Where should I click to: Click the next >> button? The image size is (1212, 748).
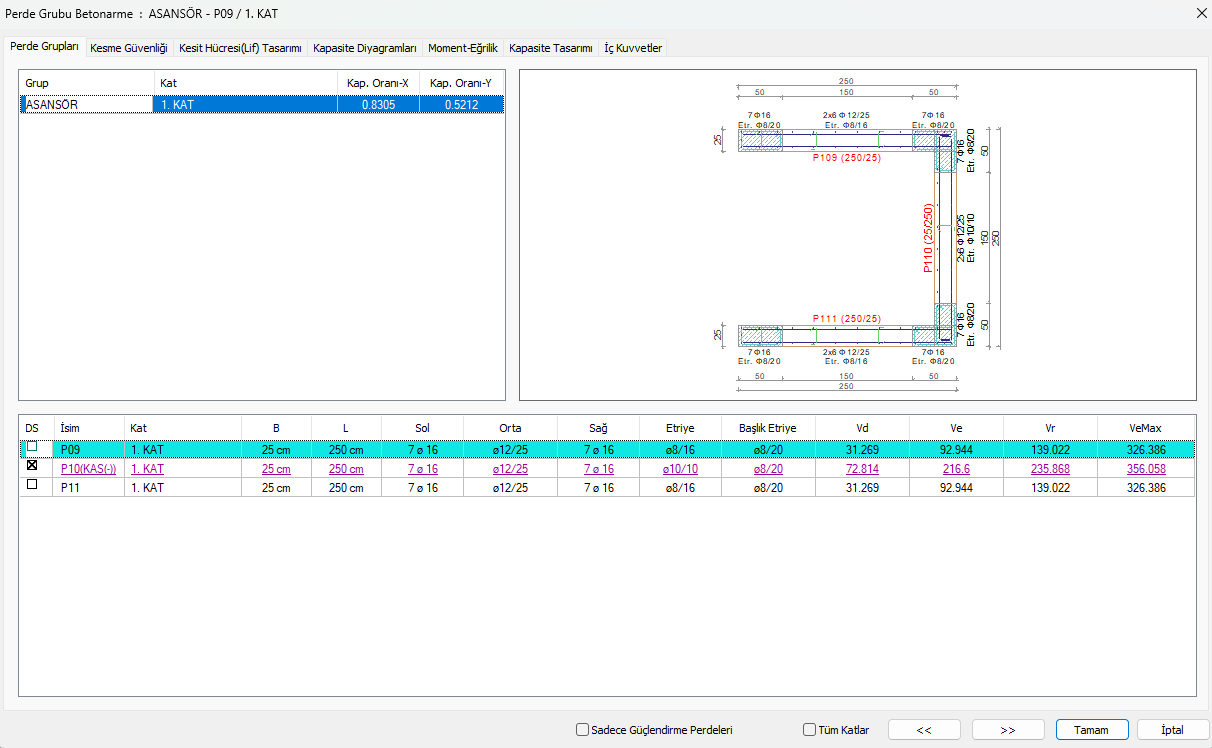pos(1008,730)
